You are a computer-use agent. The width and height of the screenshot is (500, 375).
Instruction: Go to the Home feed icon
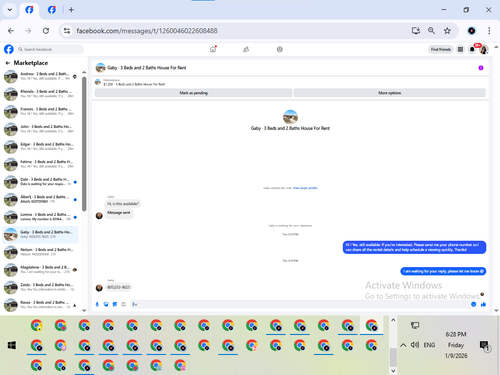(x=213, y=49)
